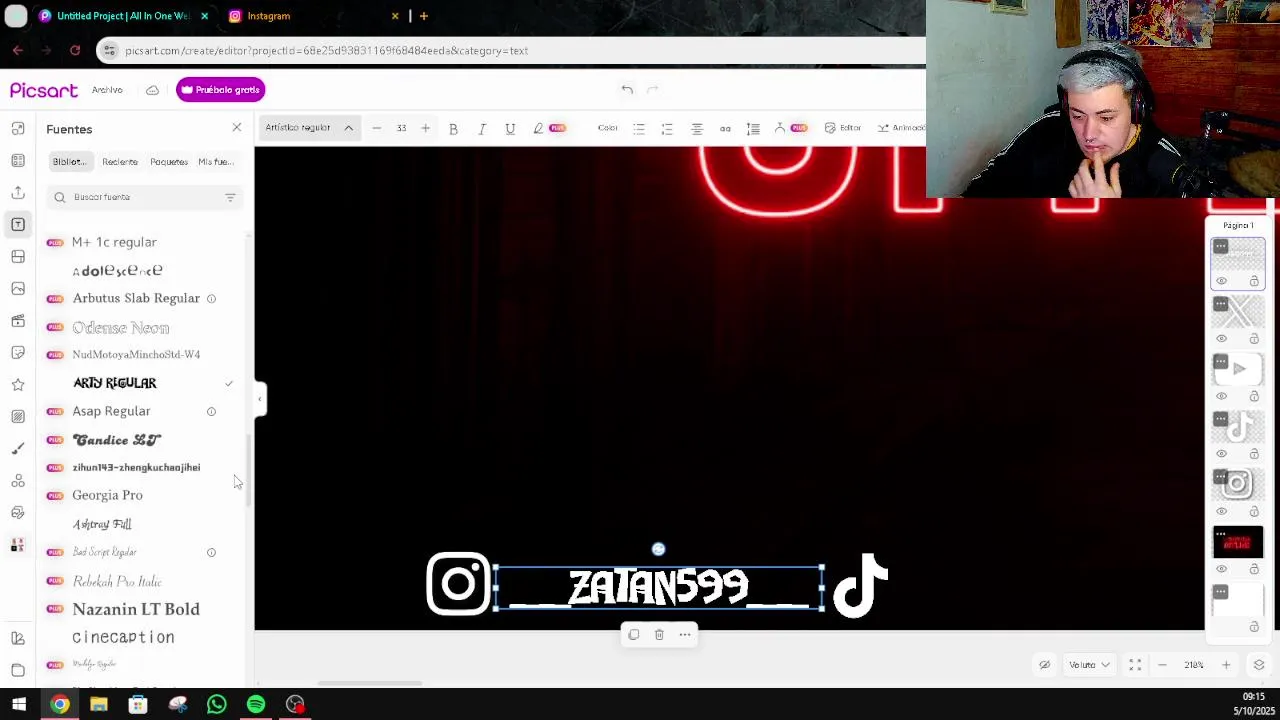This screenshot has width=1280, height=720.
Task: Increase the font size with plus
Action: click(x=425, y=128)
